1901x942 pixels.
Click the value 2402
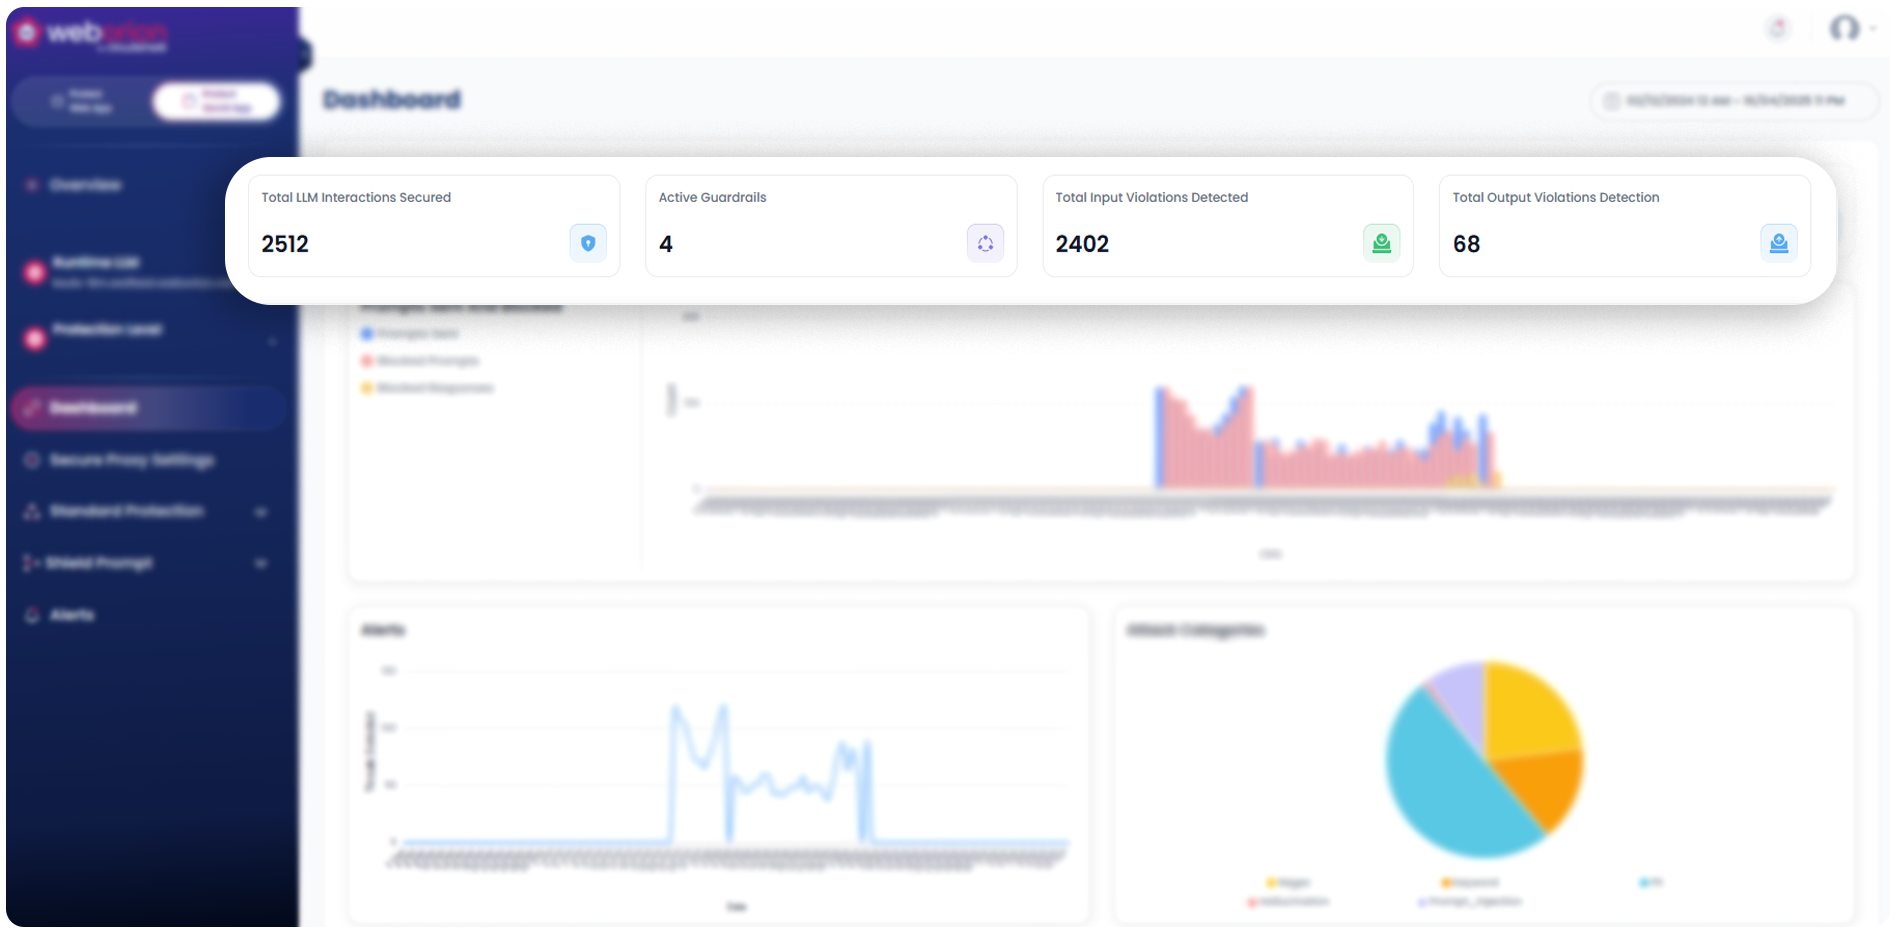tap(1082, 244)
